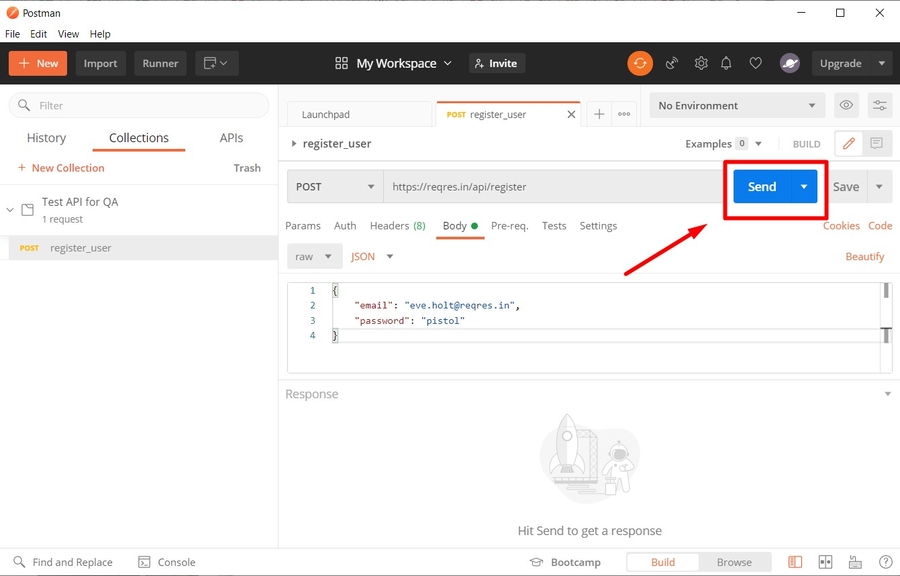Screen dimensions: 900x576
Task: Click the satellite capture requests icon
Action: tap(671, 63)
